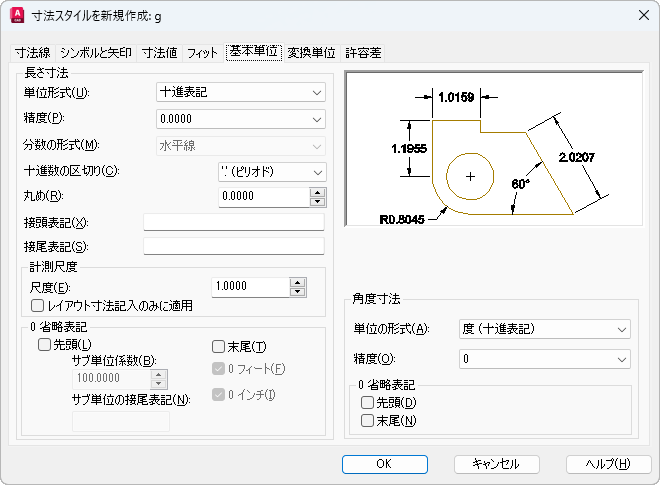Click the 接頭表記(X) prefix field
The image size is (660, 485).
tap(234, 222)
